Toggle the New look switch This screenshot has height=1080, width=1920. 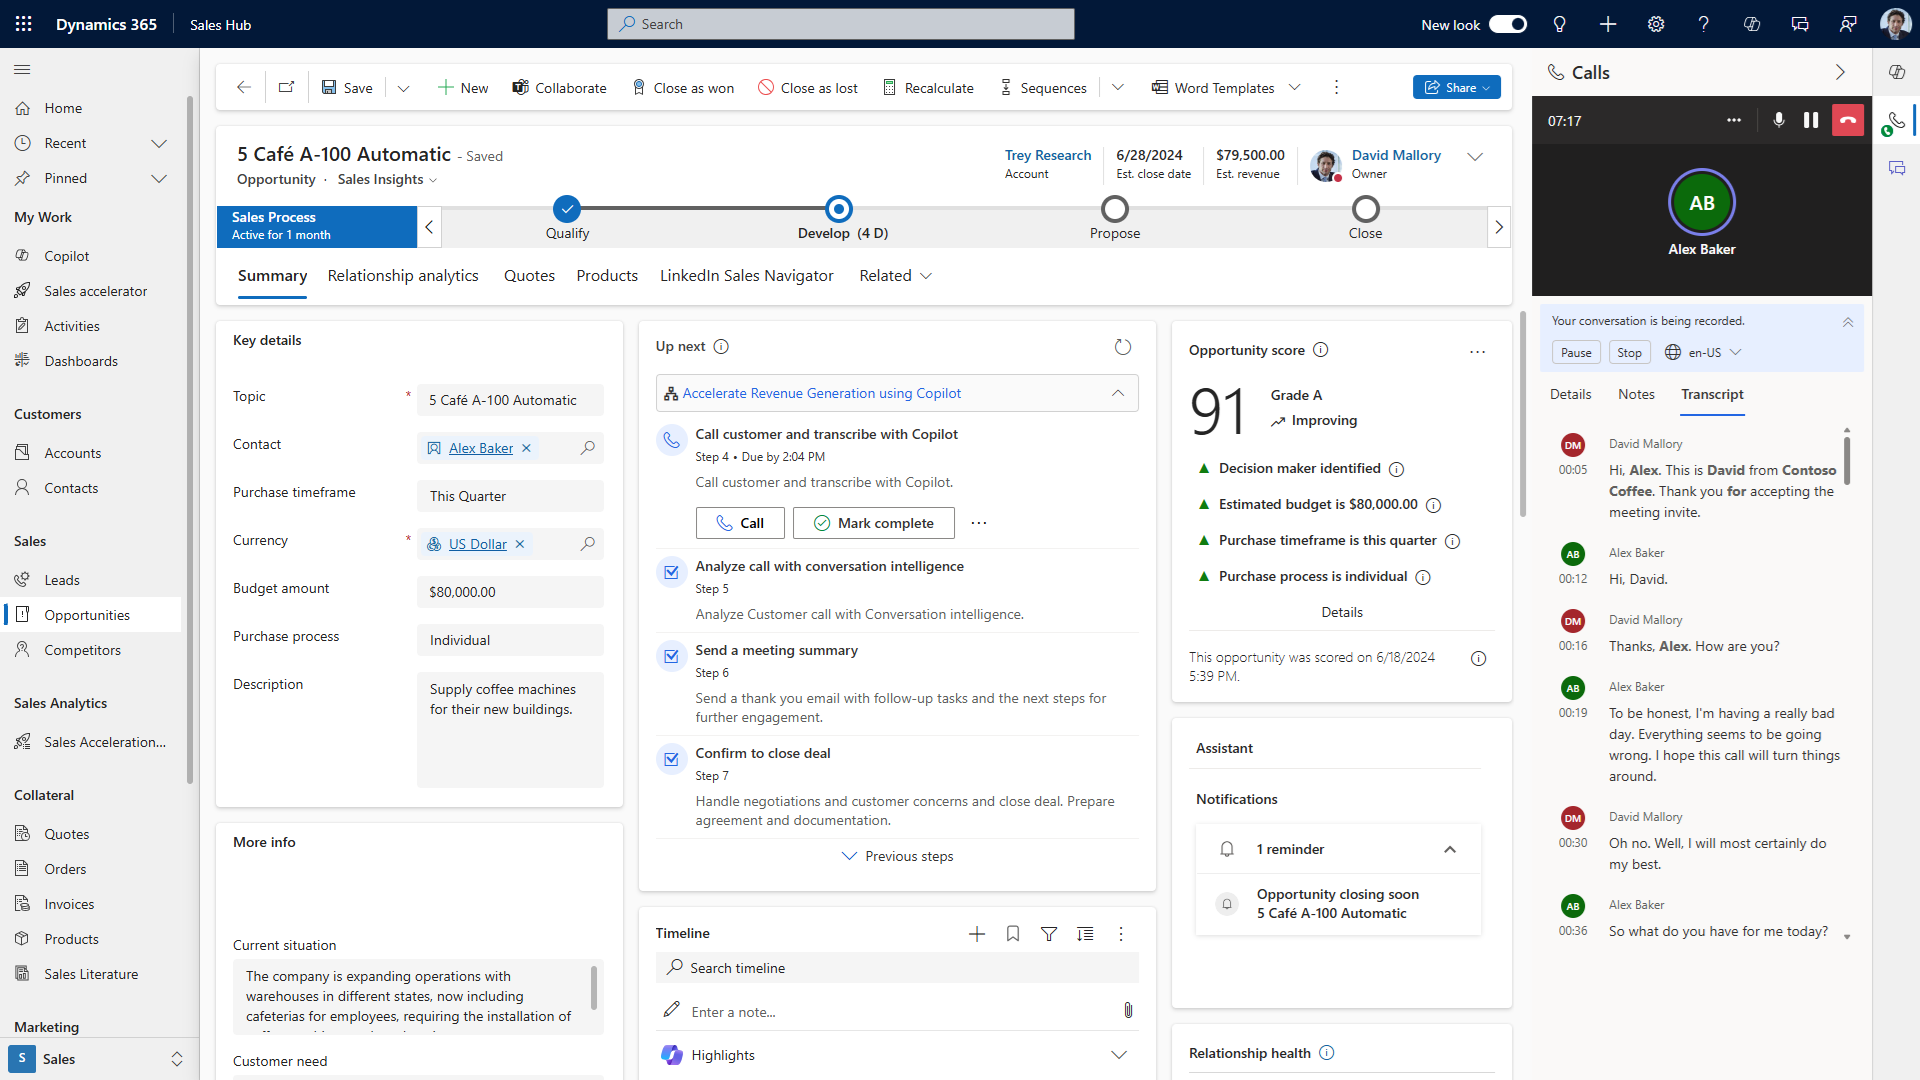pyautogui.click(x=1507, y=24)
